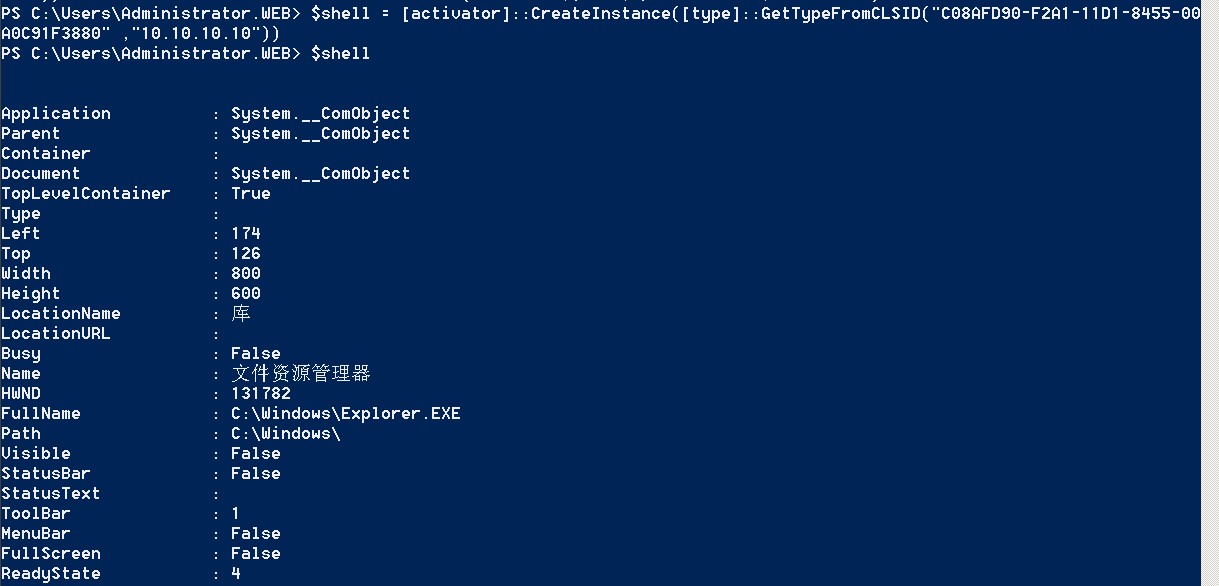
Task: Click the Application property name
Action: (56, 113)
